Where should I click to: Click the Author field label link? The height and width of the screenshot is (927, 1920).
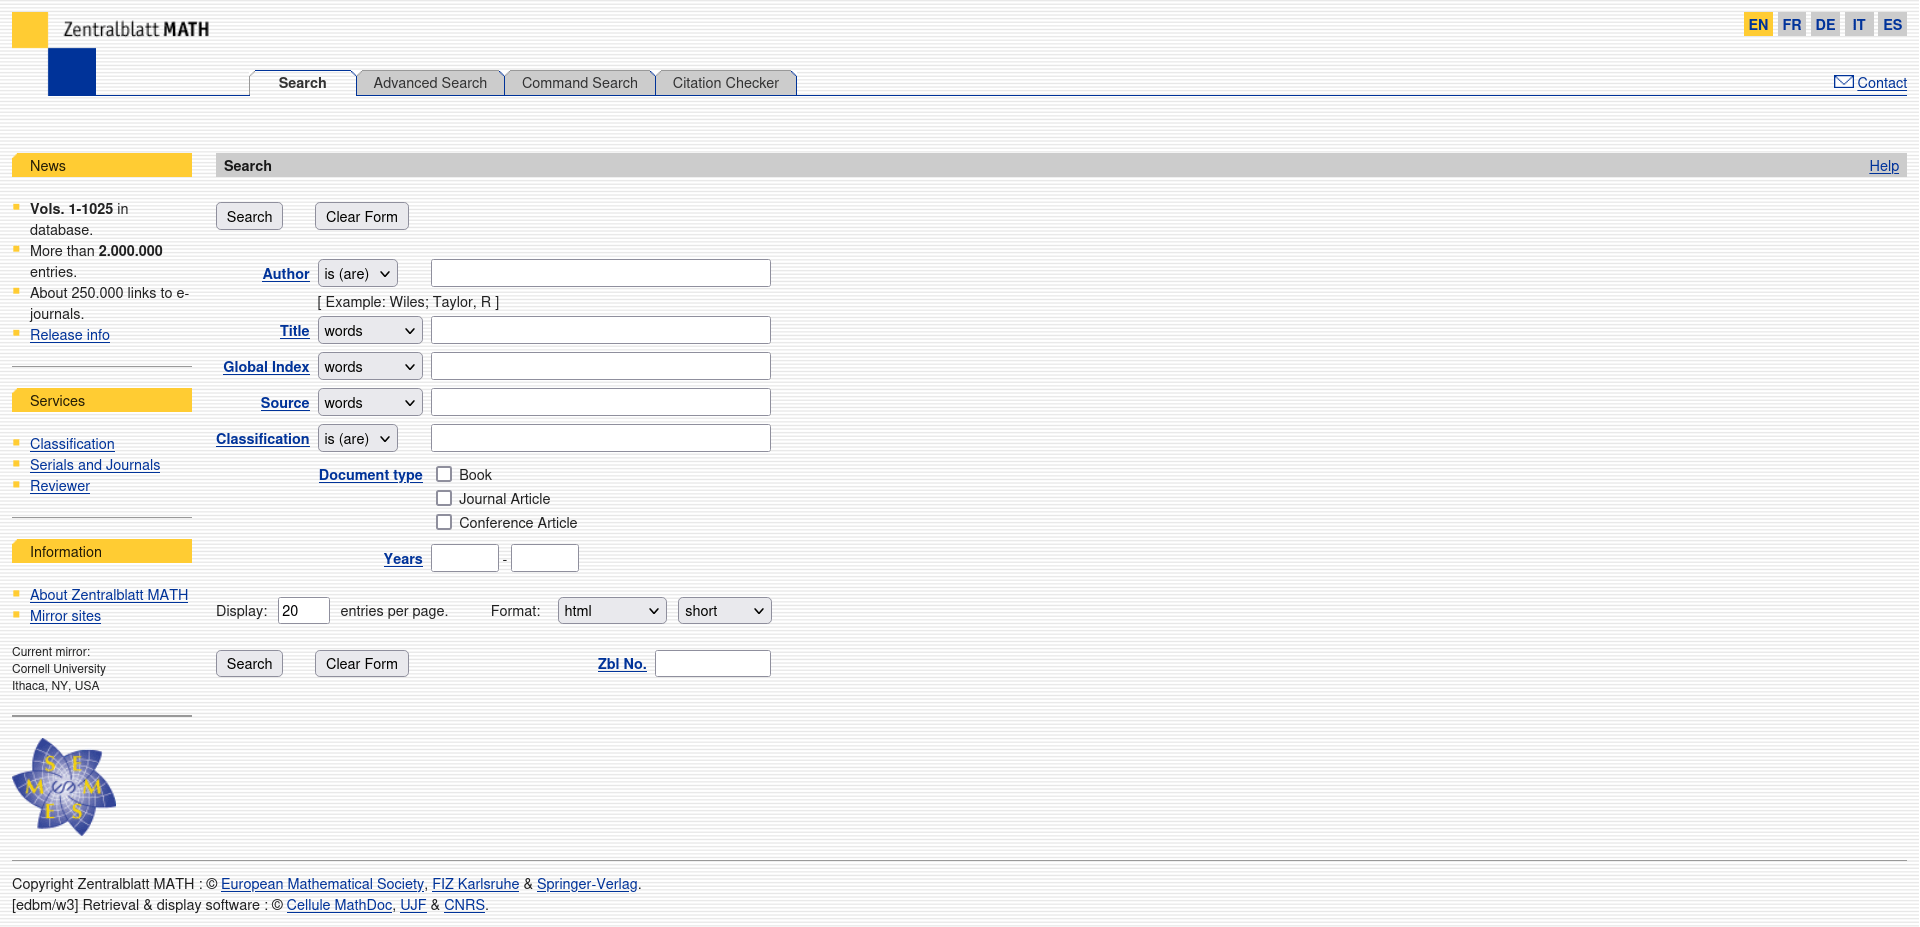(x=286, y=274)
